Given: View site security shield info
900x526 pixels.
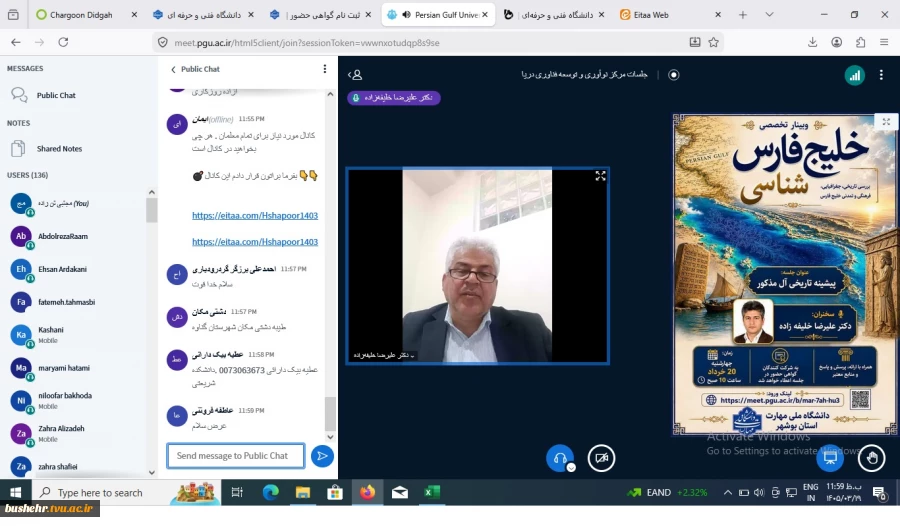Looking at the screenshot, I should point(162,42).
